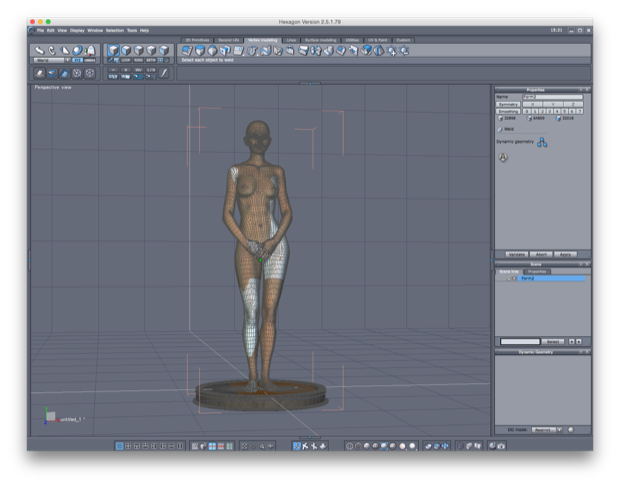Click the Apply button
The width and height of the screenshot is (620, 487).
tap(565, 255)
